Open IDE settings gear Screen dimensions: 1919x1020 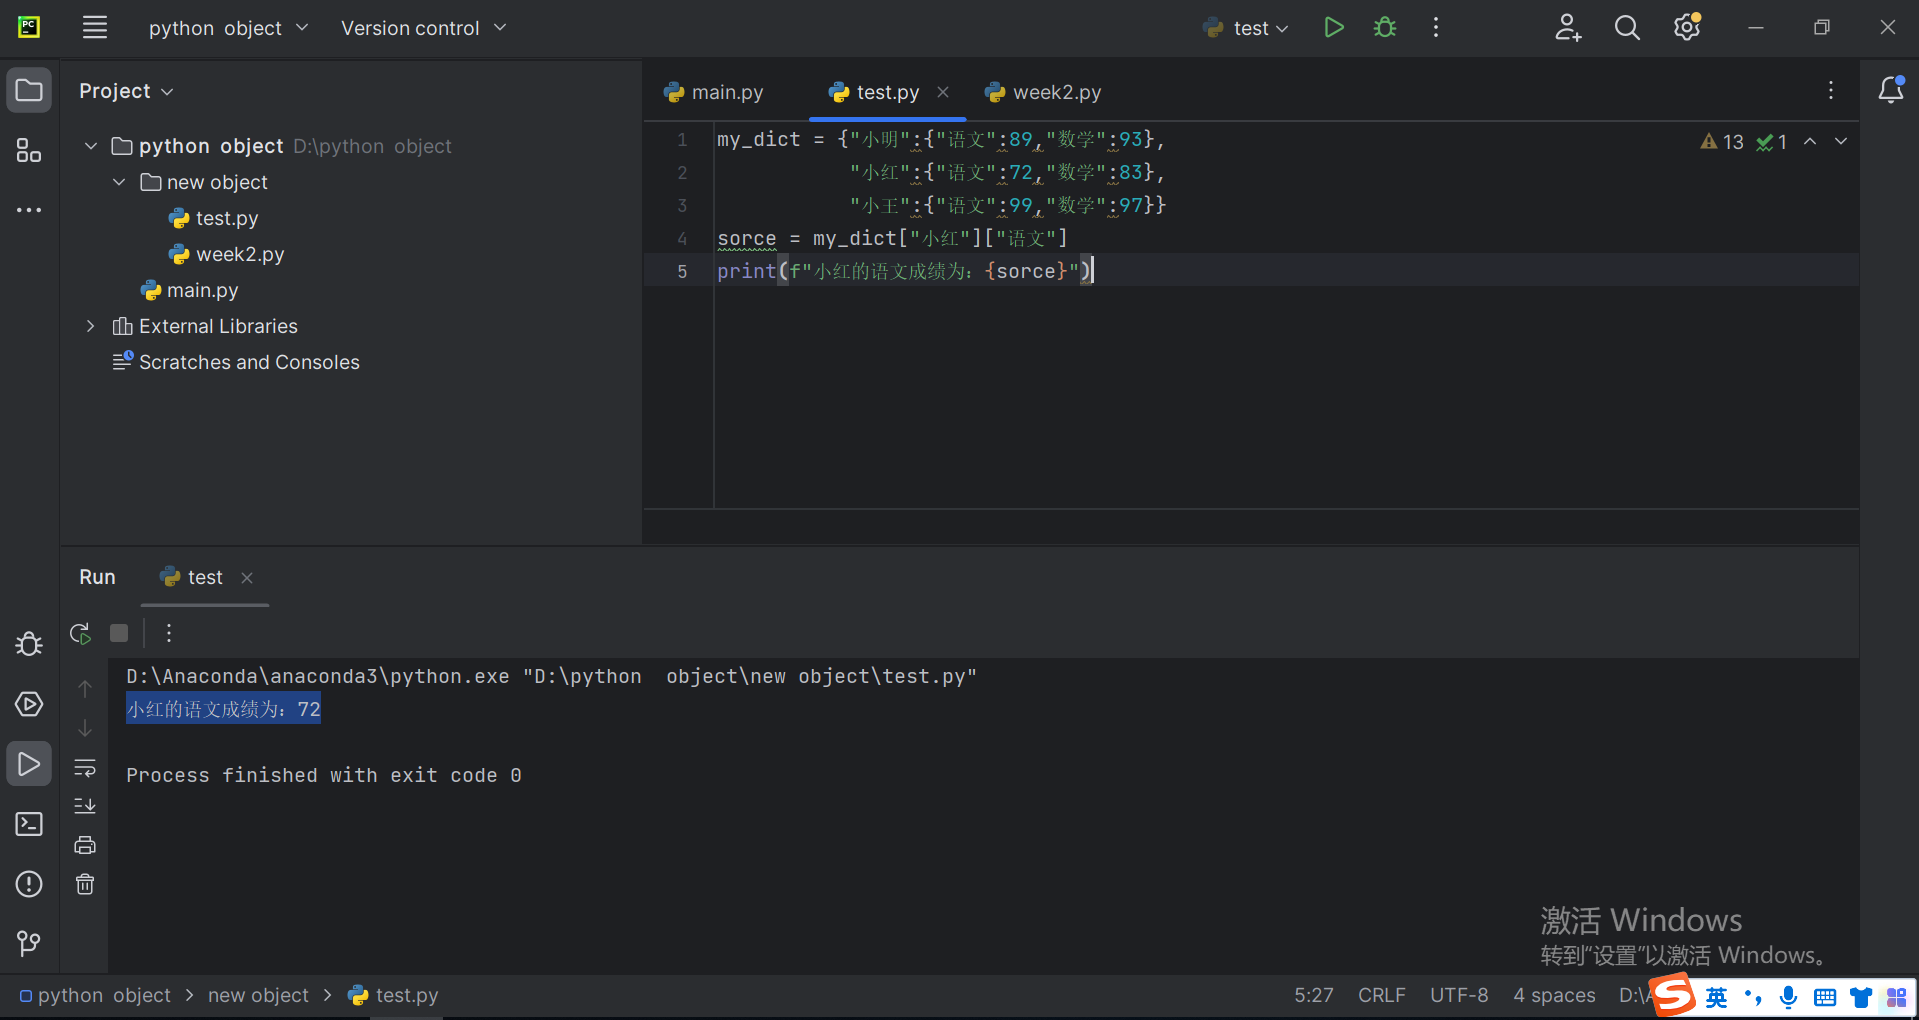pos(1687,28)
